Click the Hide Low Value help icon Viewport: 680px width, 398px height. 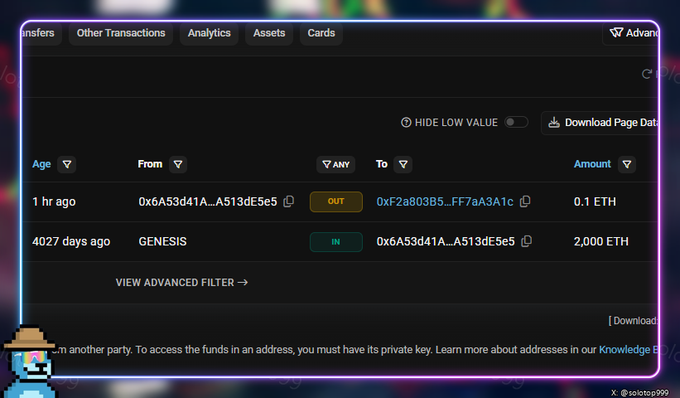(406, 122)
